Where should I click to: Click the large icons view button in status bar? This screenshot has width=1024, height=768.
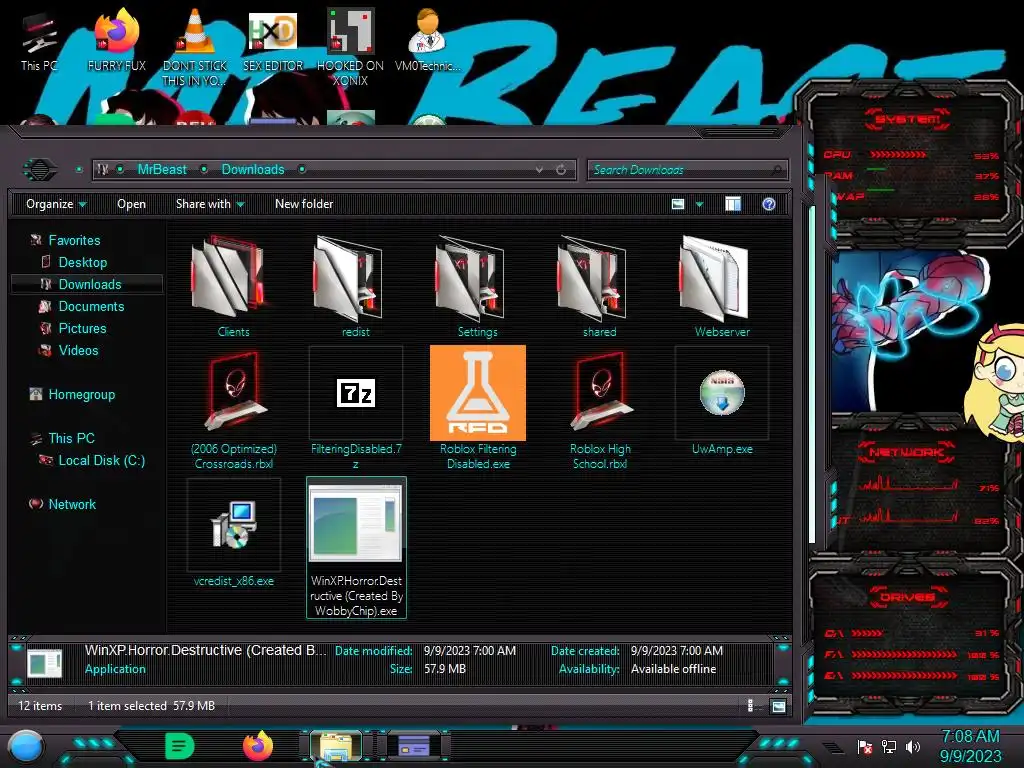[778, 706]
